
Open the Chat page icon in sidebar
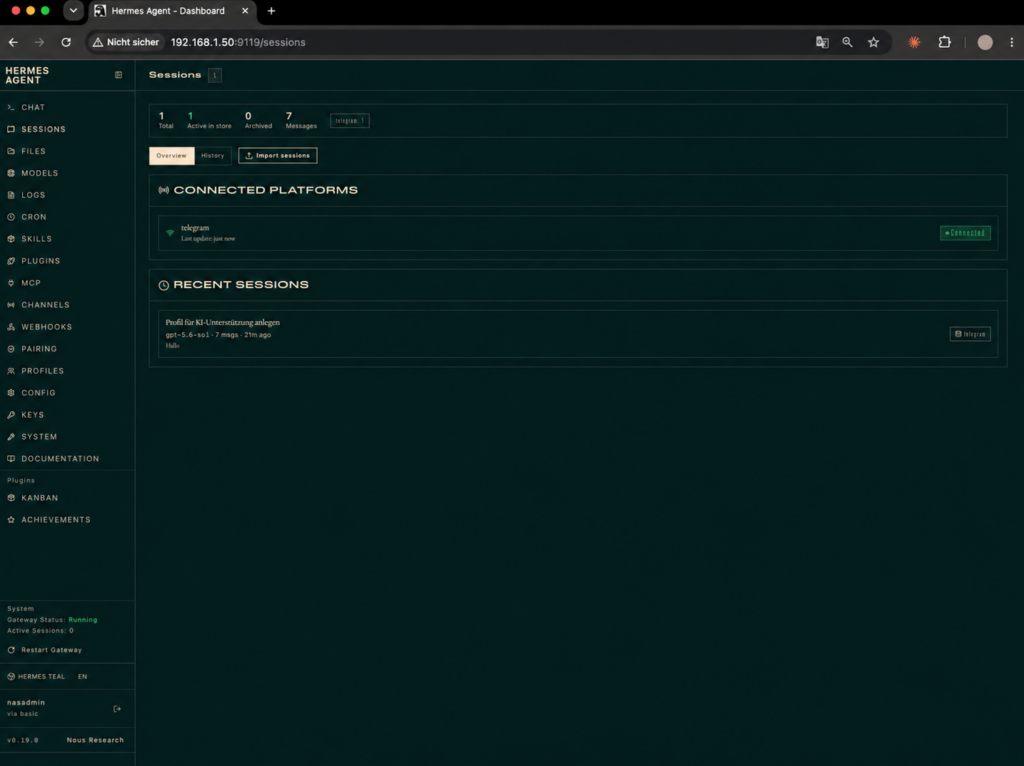(11, 107)
